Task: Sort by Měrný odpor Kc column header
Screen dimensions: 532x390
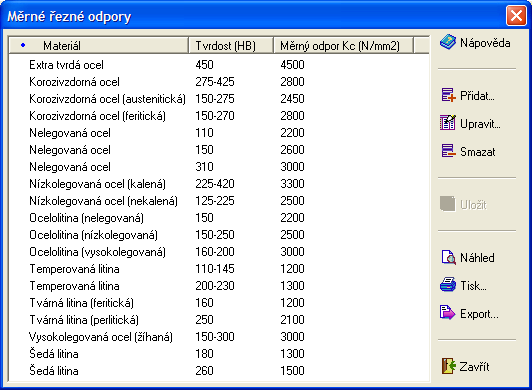Action: click(343, 45)
